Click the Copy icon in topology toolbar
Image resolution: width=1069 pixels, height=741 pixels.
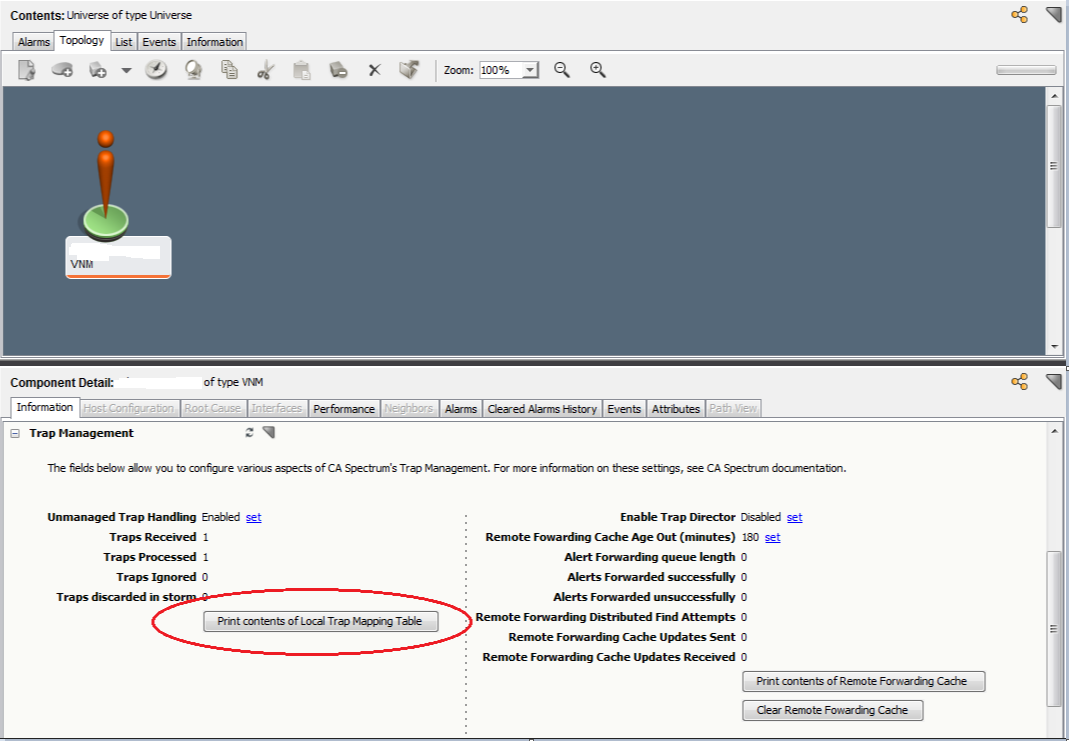[x=230, y=70]
